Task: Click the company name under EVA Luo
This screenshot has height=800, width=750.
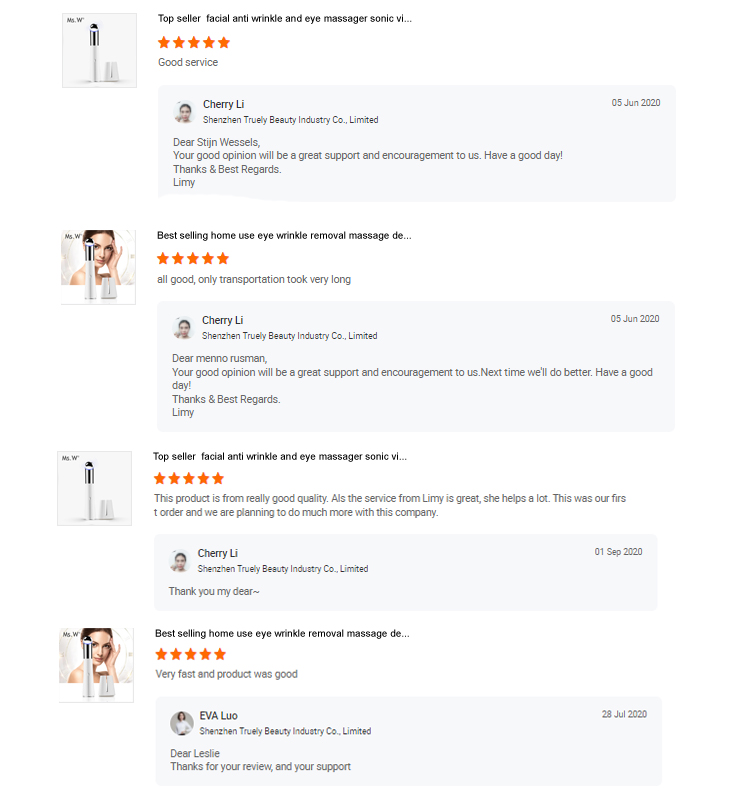Action: click(x=285, y=731)
